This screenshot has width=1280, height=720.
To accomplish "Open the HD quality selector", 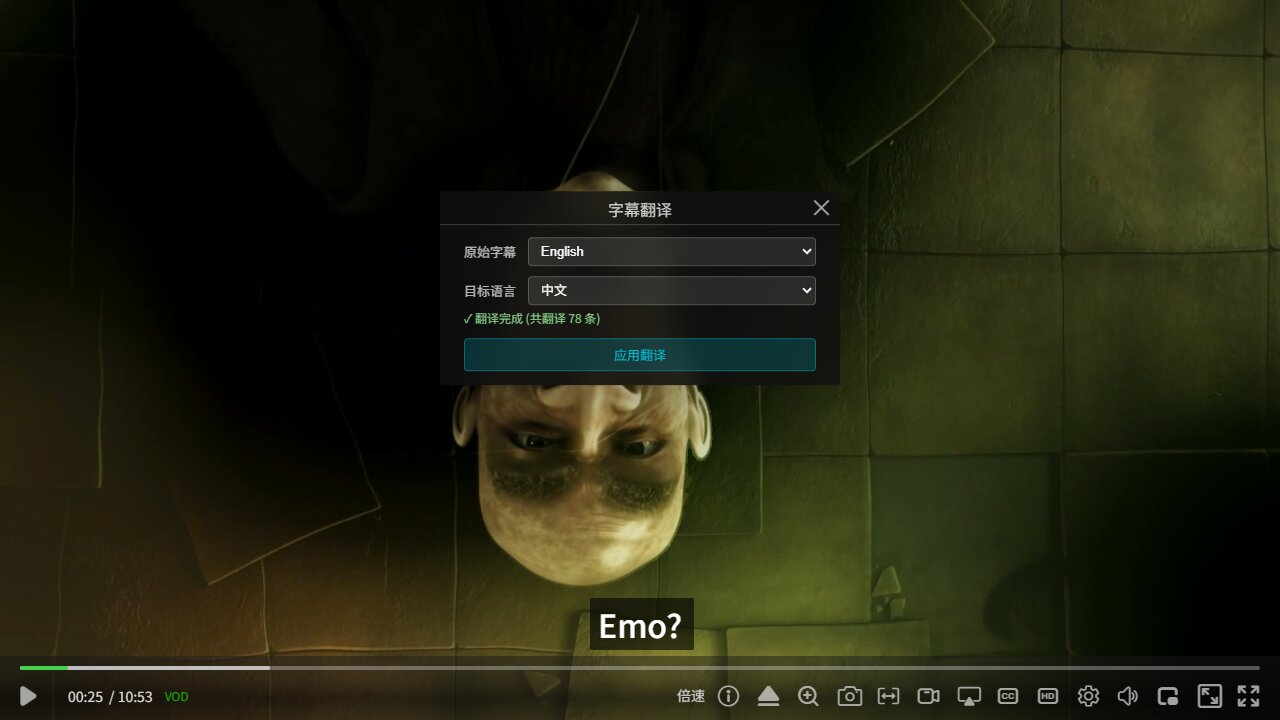I will point(1048,696).
